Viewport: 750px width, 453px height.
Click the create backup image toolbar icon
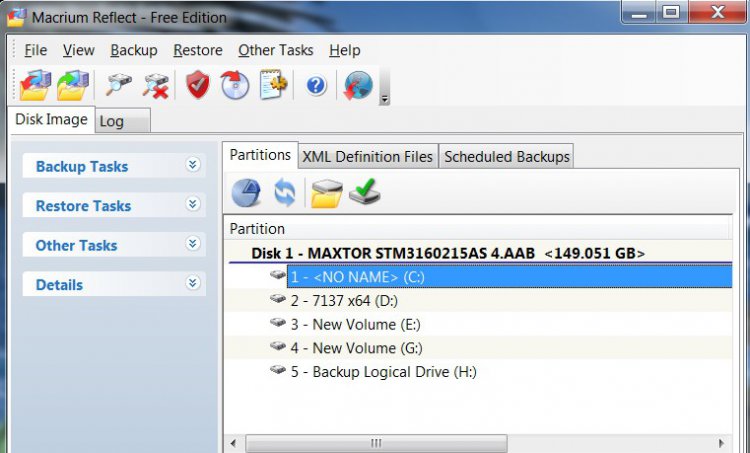point(35,85)
